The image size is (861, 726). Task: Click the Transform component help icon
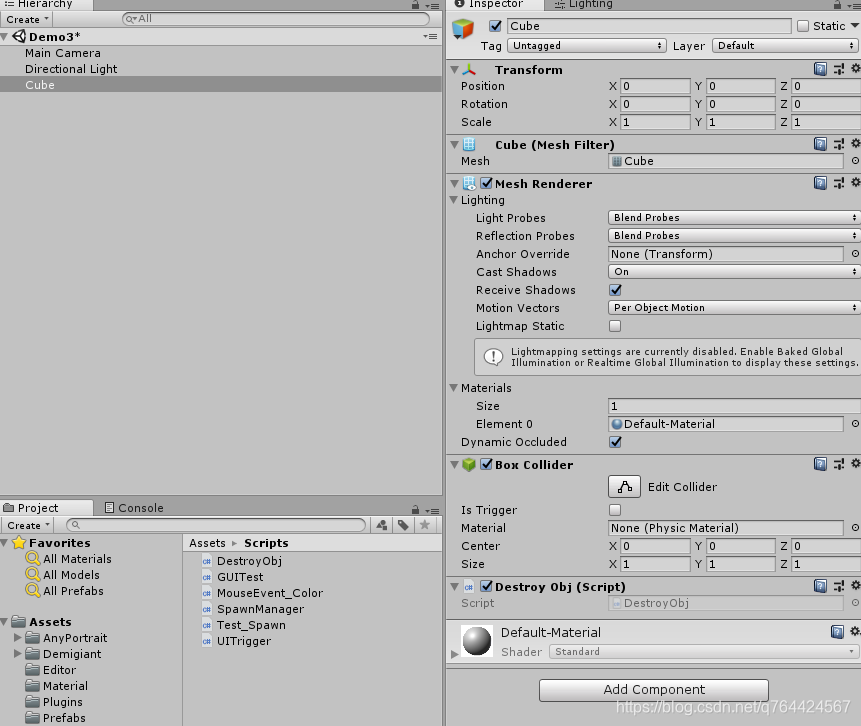(820, 70)
